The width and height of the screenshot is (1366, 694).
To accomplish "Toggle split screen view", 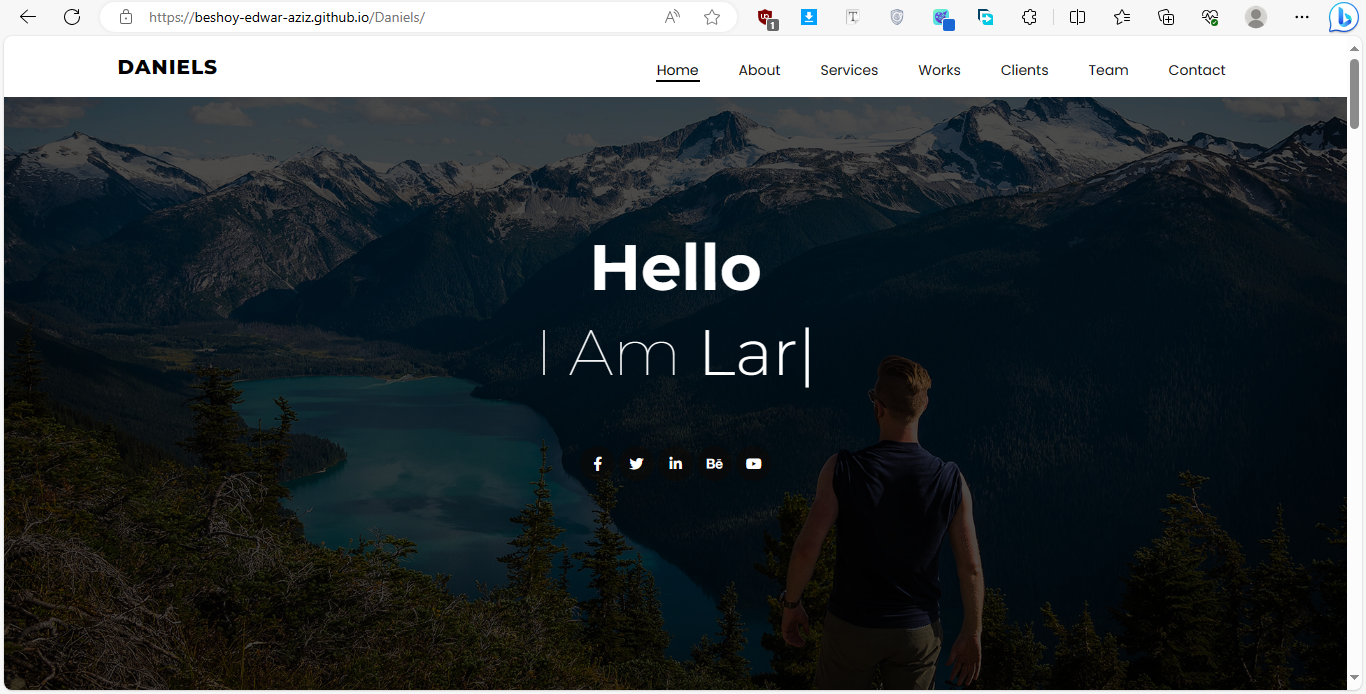I will pos(1077,17).
